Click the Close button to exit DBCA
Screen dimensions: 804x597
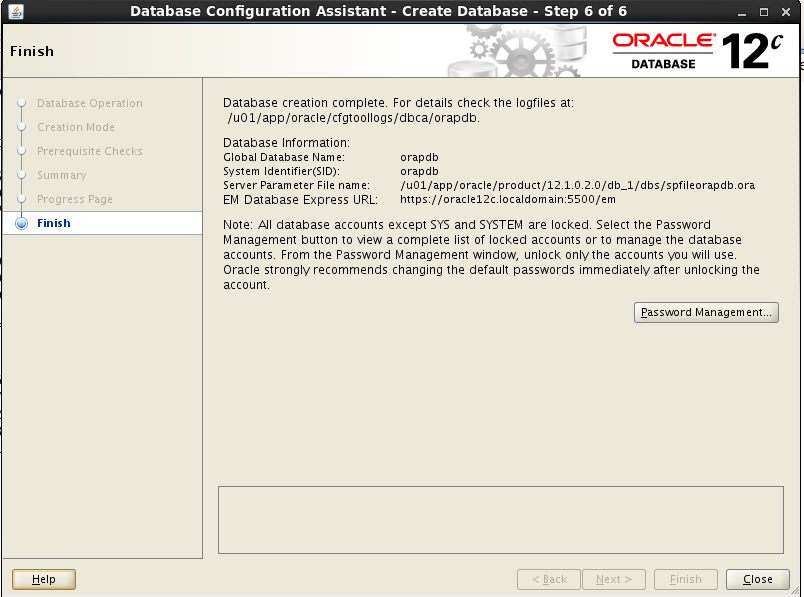pos(757,579)
